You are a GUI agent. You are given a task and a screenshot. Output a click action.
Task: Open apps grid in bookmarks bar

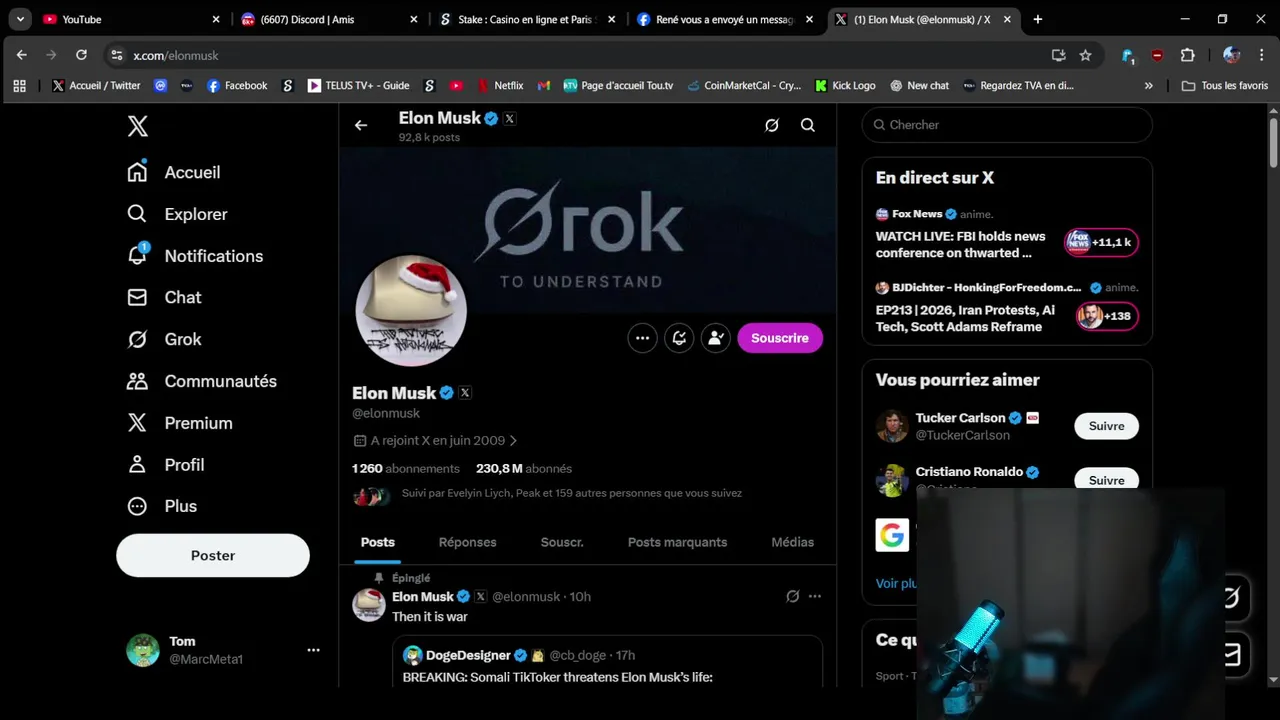(19, 86)
